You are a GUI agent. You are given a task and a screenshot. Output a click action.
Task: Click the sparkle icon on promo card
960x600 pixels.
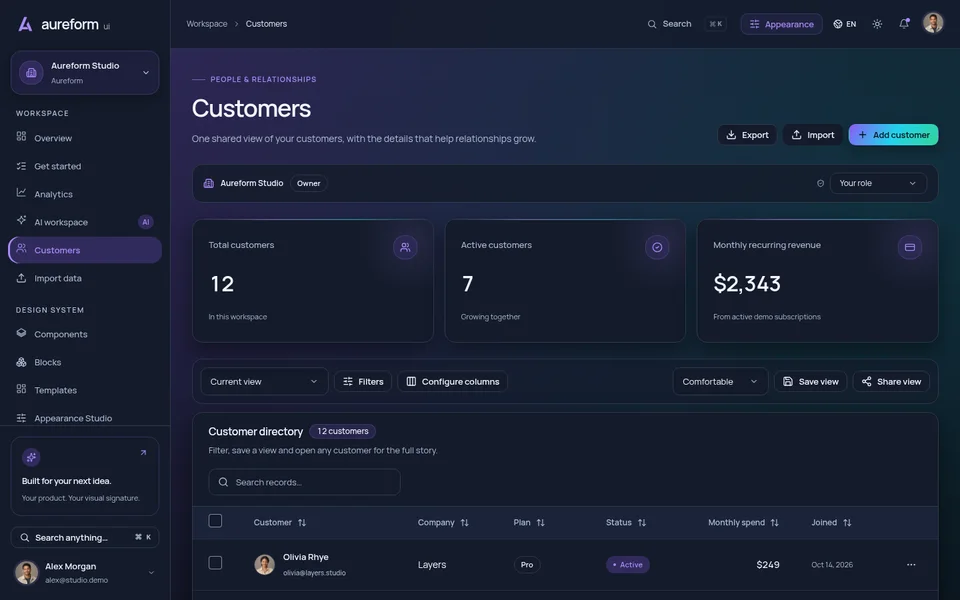31,457
